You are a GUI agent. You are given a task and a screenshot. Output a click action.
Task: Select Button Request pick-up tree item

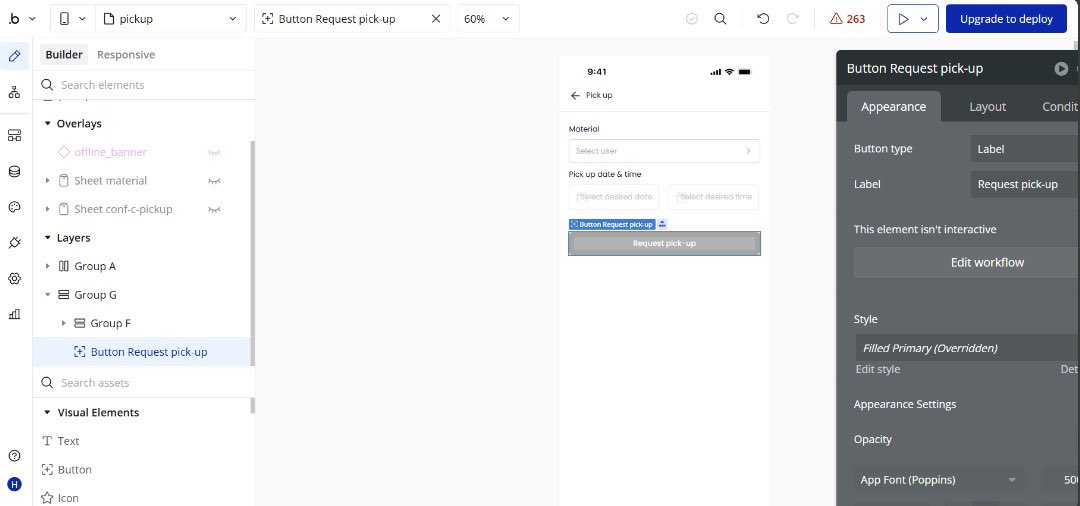click(143, 352)
